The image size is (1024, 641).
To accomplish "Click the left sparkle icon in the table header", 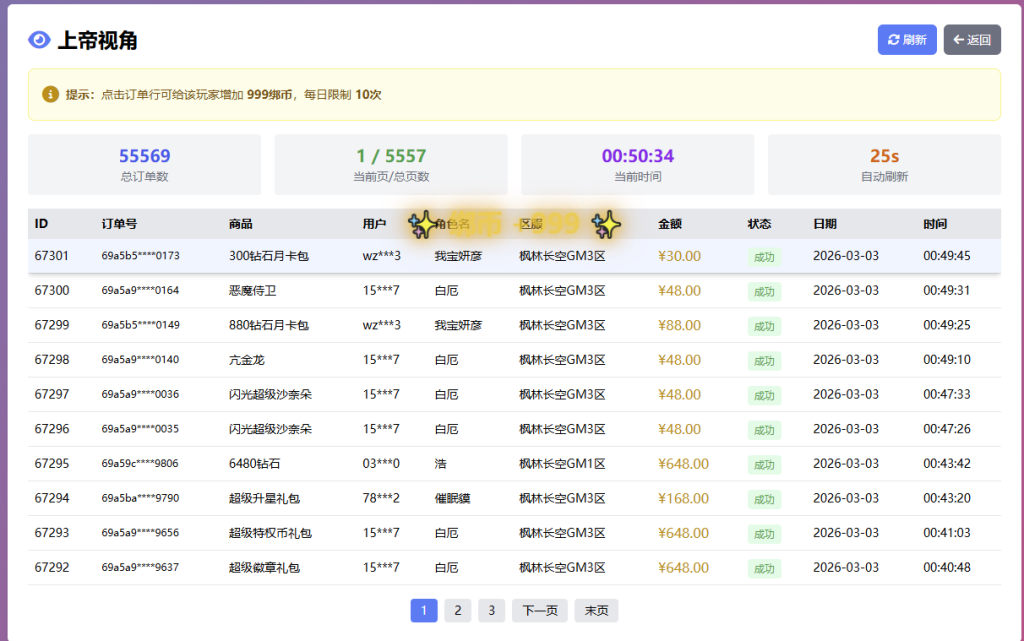I will pos(423,225).
